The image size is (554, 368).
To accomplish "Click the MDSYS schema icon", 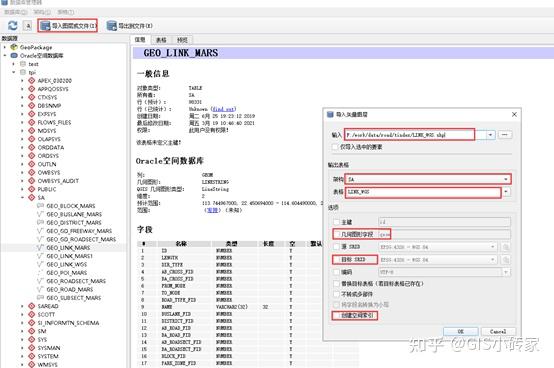I will (x=31, y=131).
